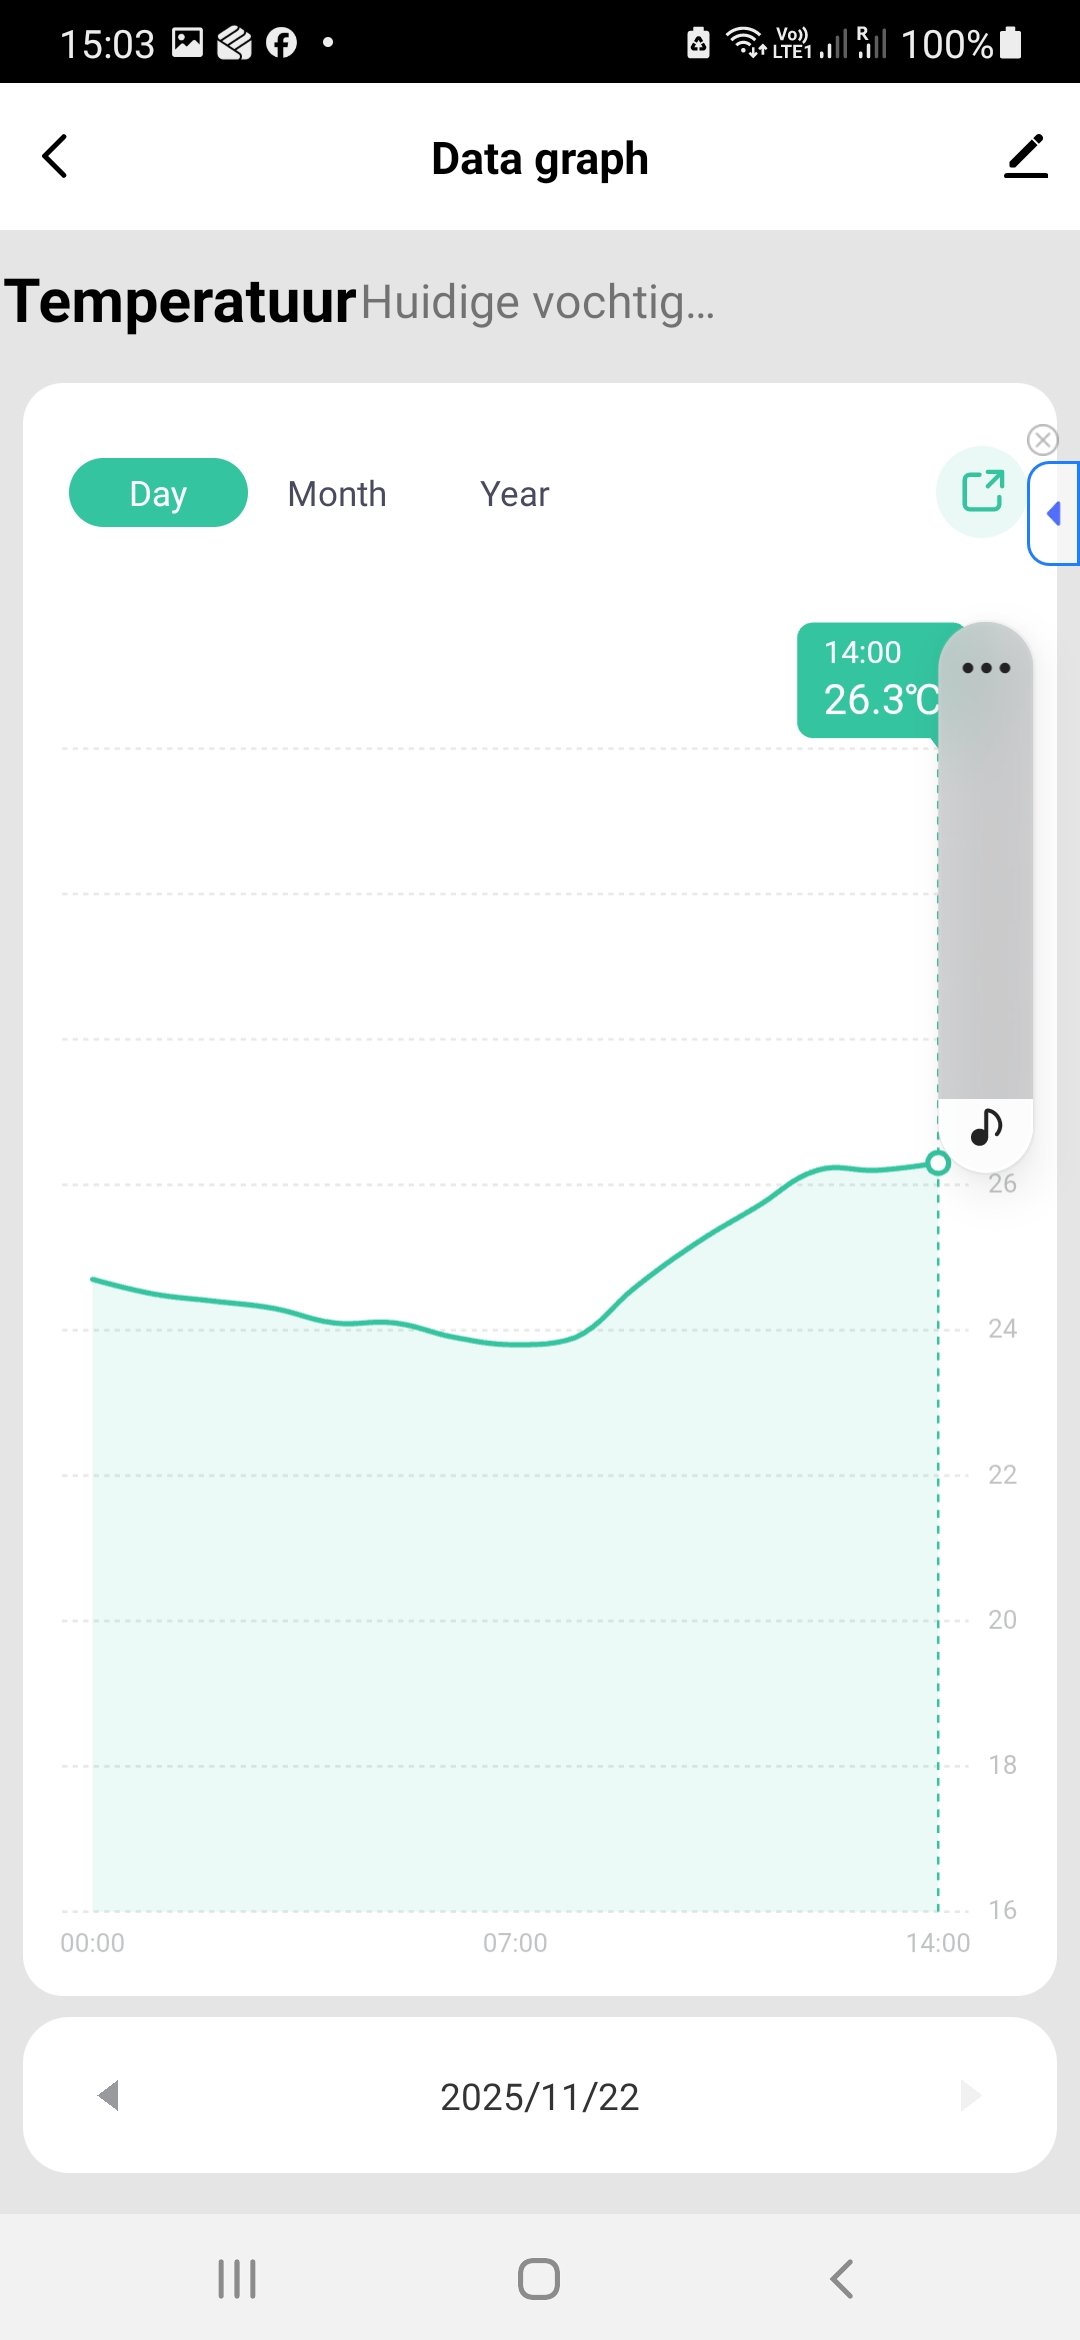1080x2340 pixels.
Task: Go to previous day arrow
Action: [109, 2095]
